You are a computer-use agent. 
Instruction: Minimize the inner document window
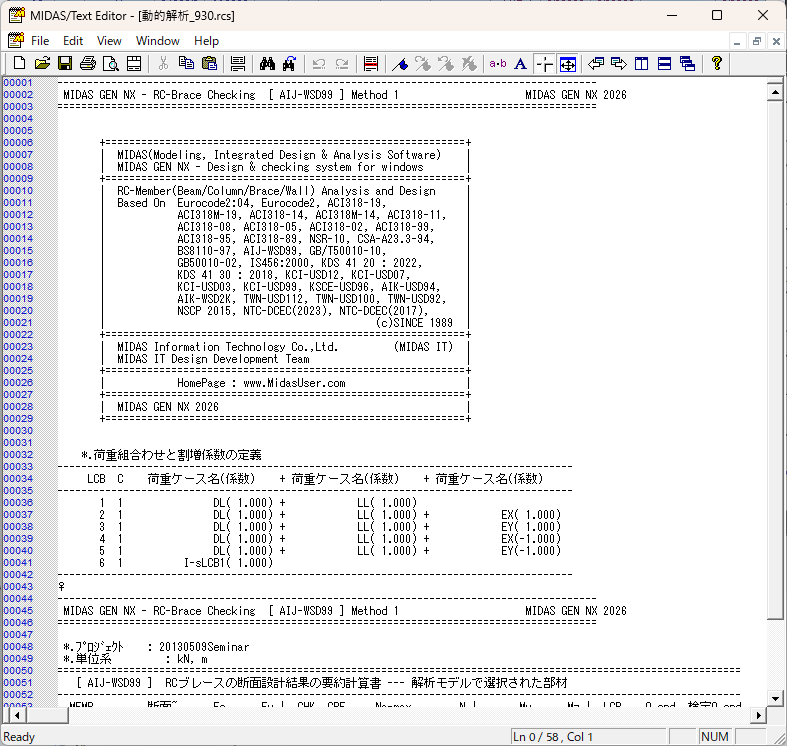click(x=737, y=41)
